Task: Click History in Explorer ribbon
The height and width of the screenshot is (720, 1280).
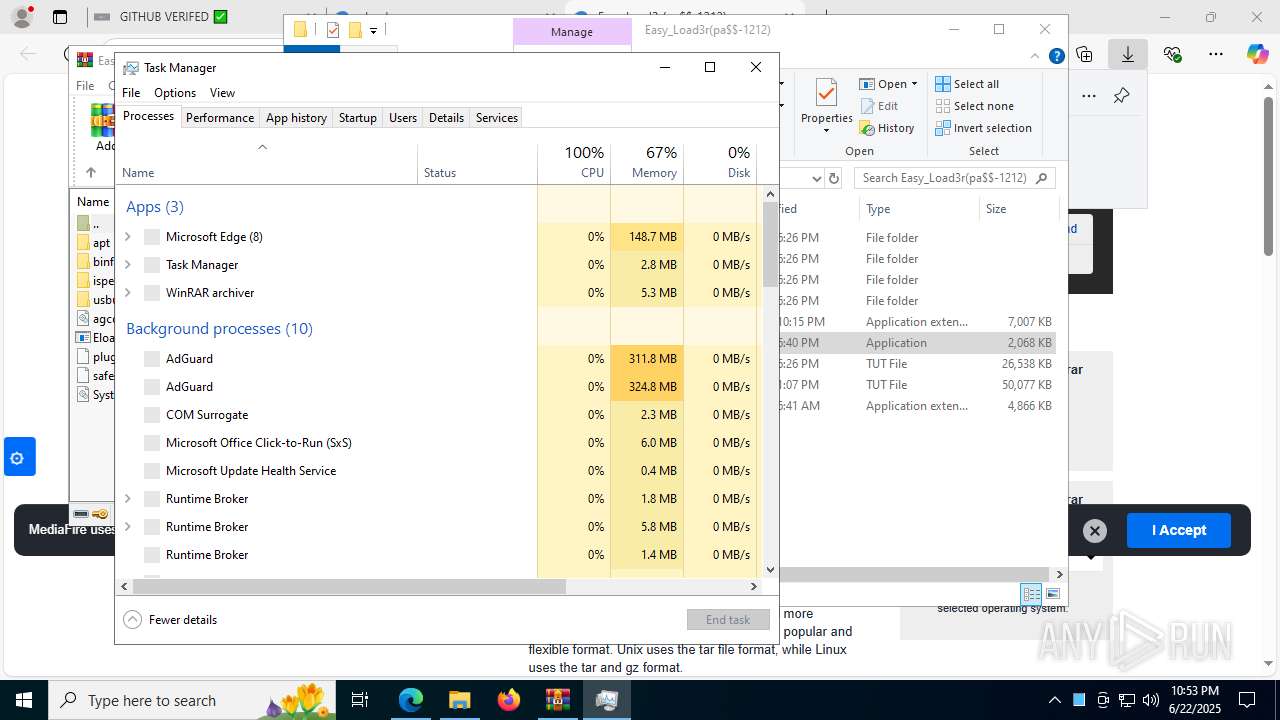Action: [x=887, y=128]
